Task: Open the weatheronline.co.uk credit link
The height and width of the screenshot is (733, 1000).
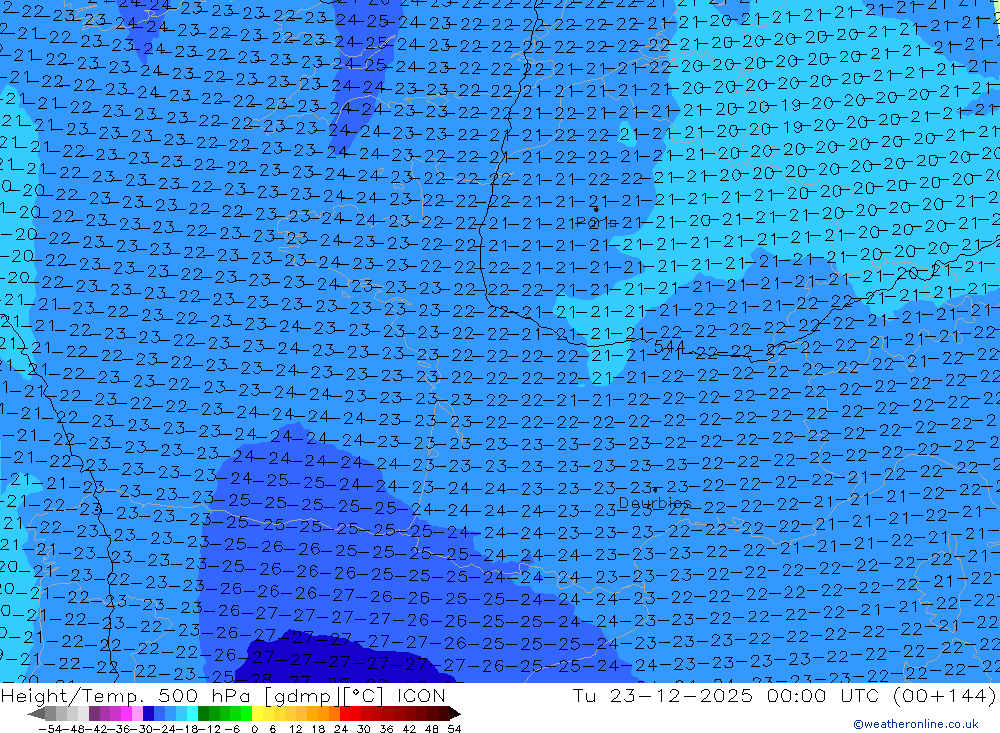Action: (916, 724)
